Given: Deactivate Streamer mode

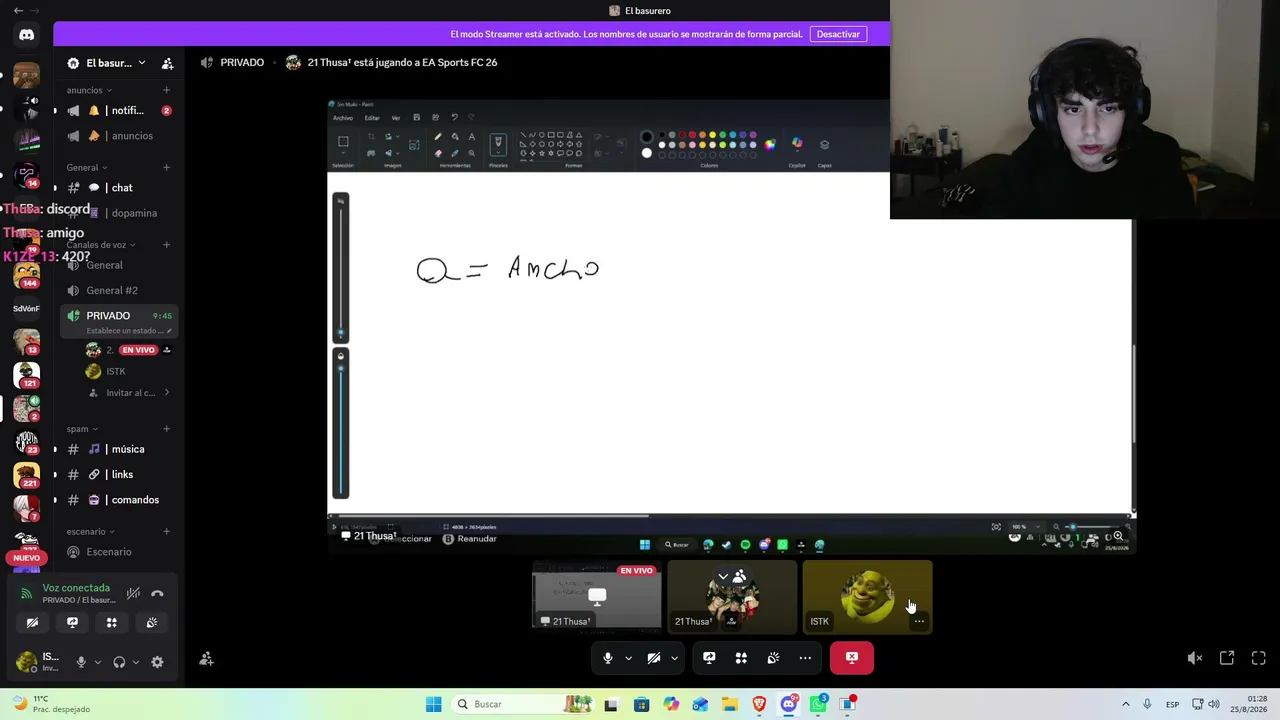Looking at the screenshot, I should (838, 34).
